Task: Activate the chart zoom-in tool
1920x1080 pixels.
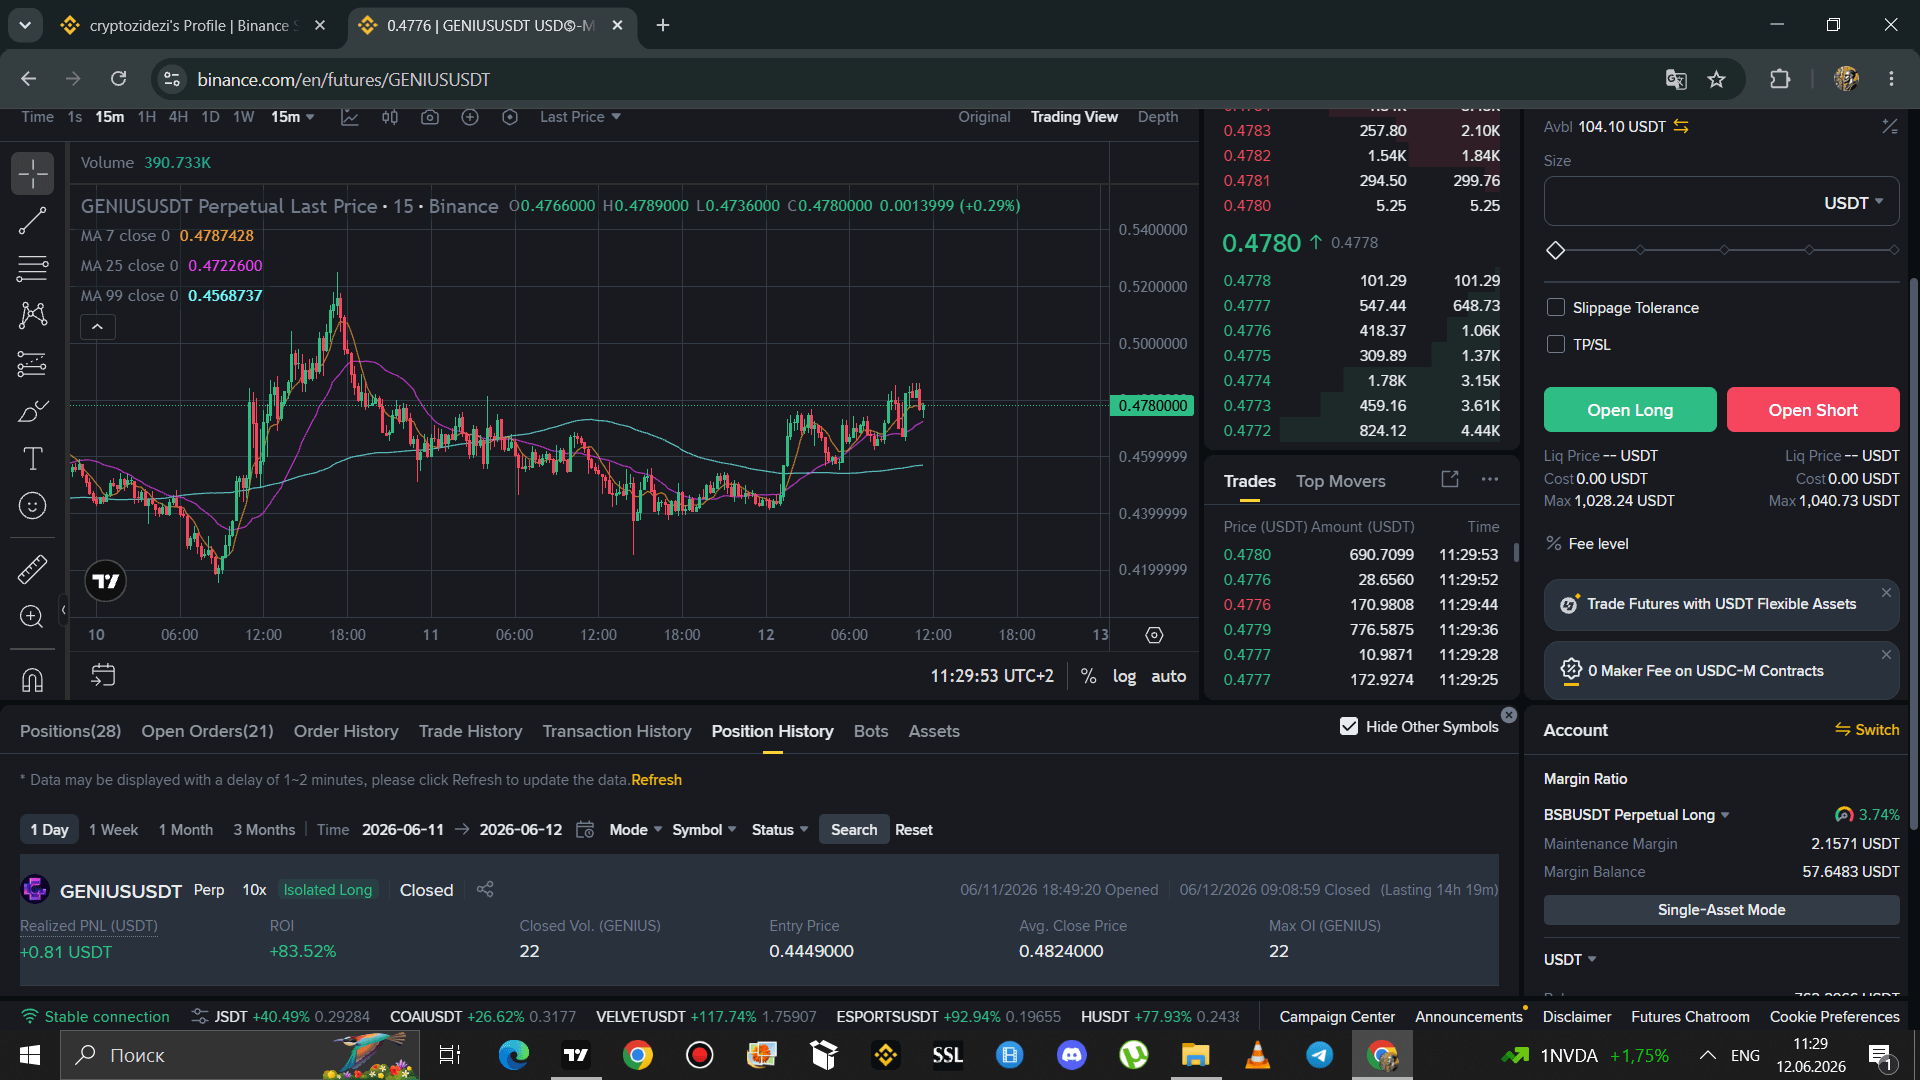Action: [x=33, y=617]
